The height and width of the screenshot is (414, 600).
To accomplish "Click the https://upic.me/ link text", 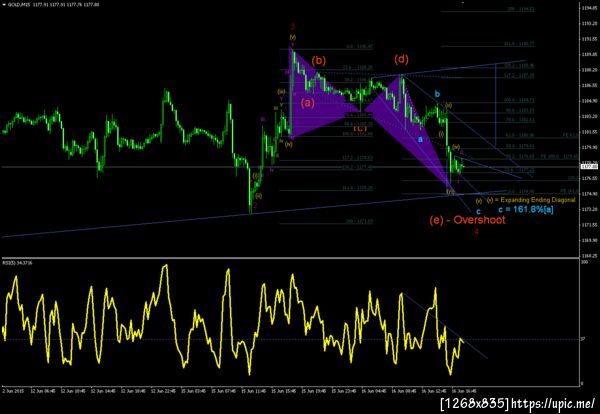I will point(553,403).
